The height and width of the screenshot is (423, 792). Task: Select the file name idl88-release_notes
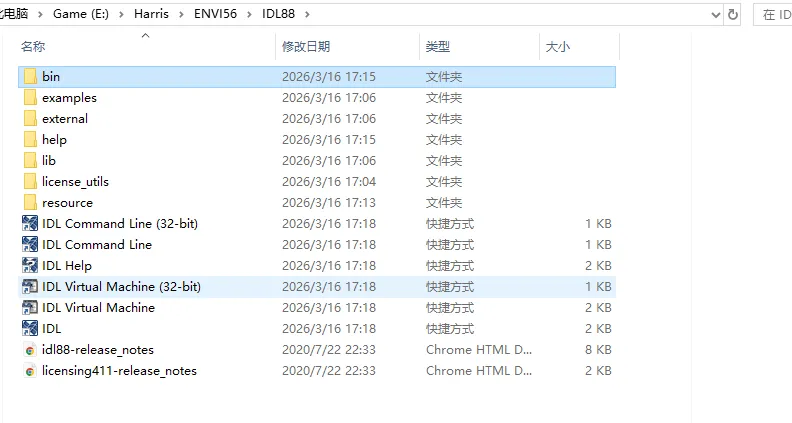pos(98,350)
